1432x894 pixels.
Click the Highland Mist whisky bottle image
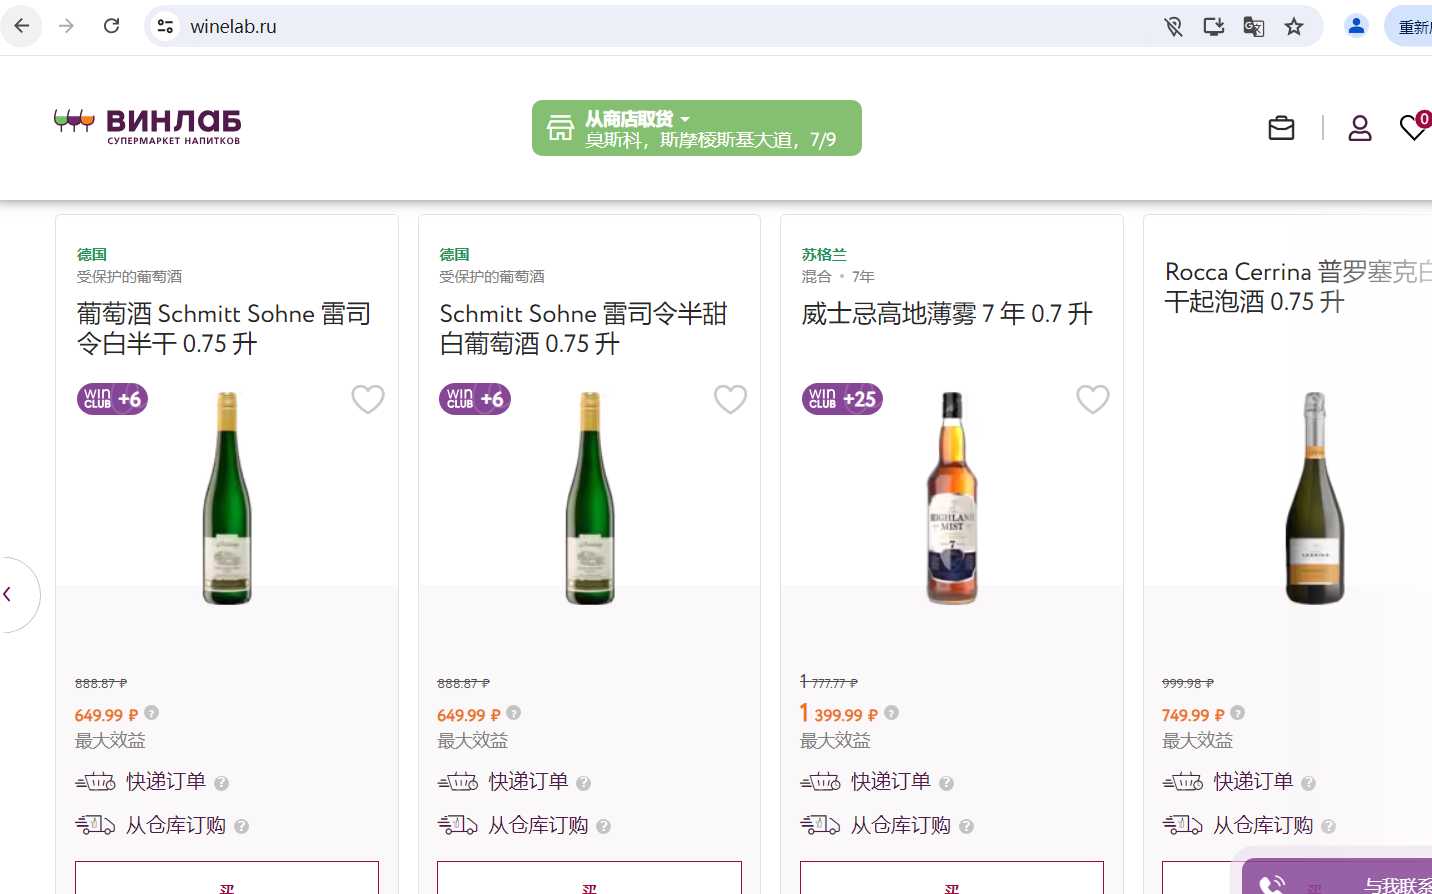(952, 498)
